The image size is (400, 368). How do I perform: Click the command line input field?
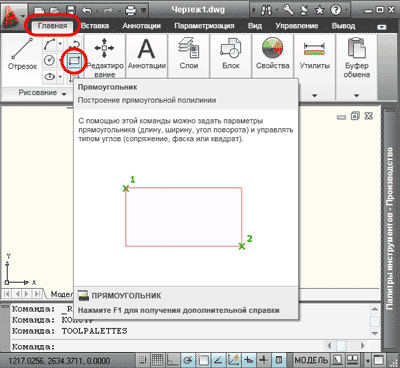click(167, 346)
